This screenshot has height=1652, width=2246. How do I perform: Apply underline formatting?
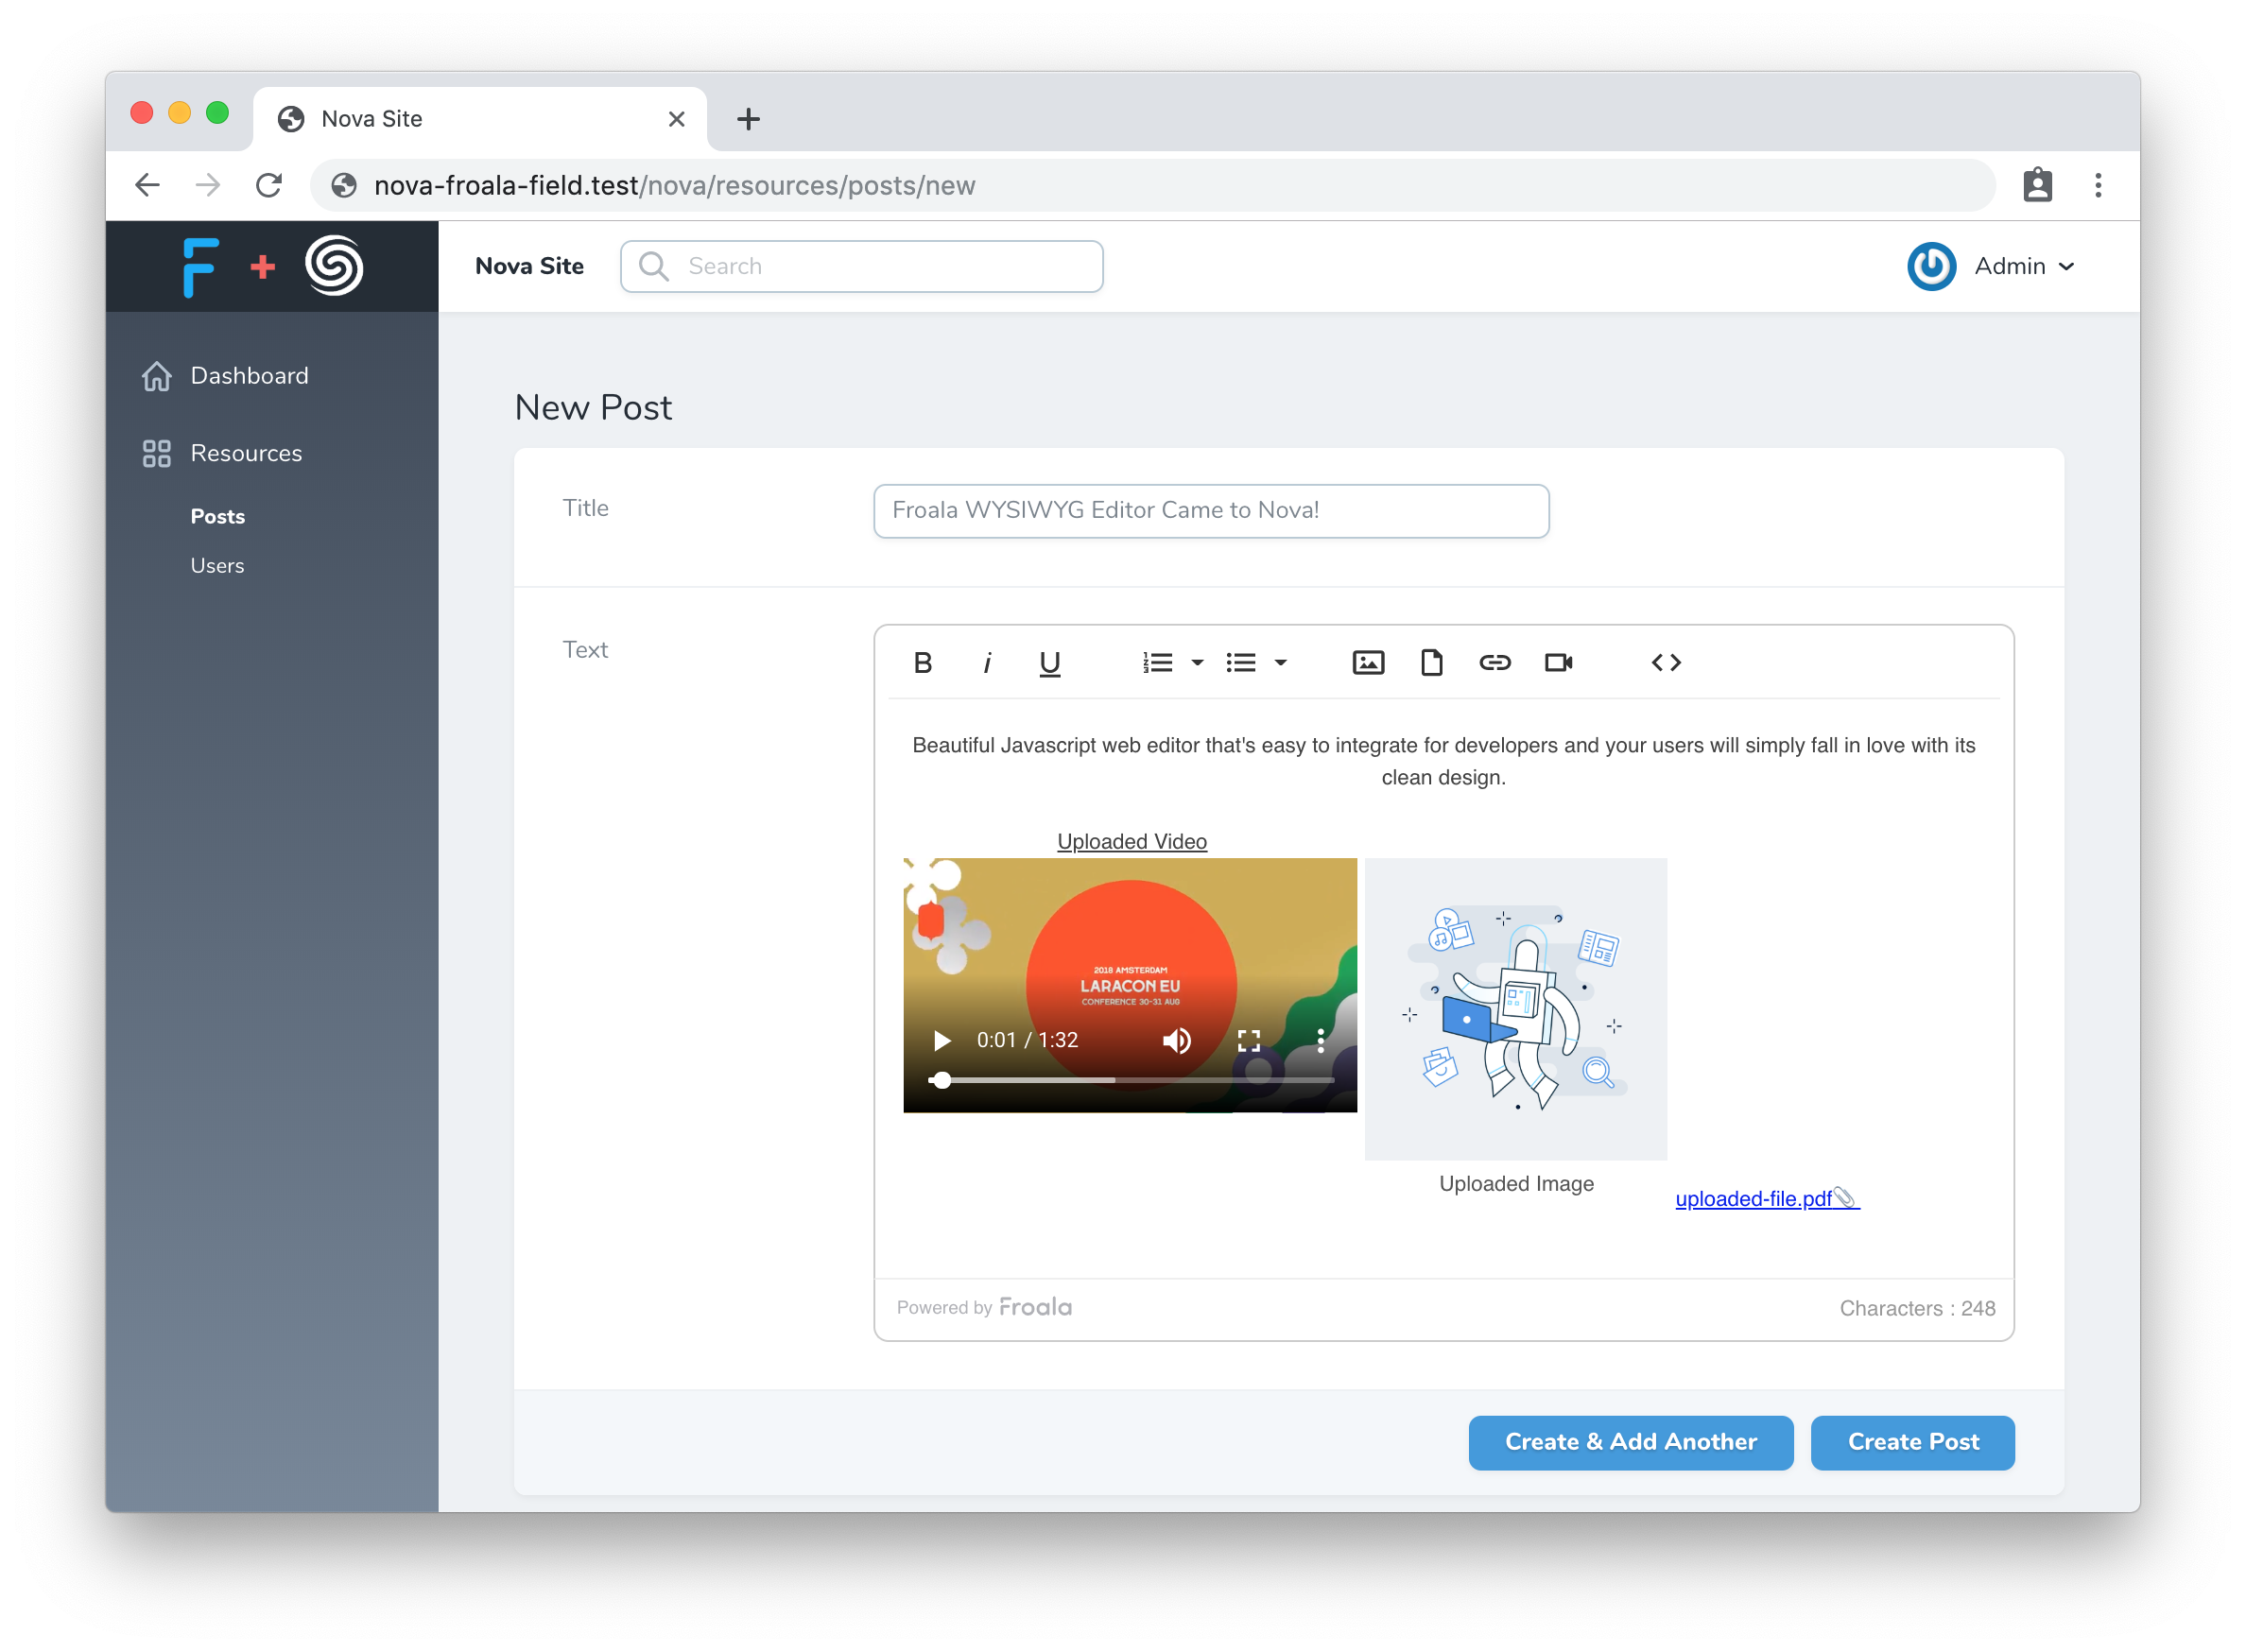1049,662
